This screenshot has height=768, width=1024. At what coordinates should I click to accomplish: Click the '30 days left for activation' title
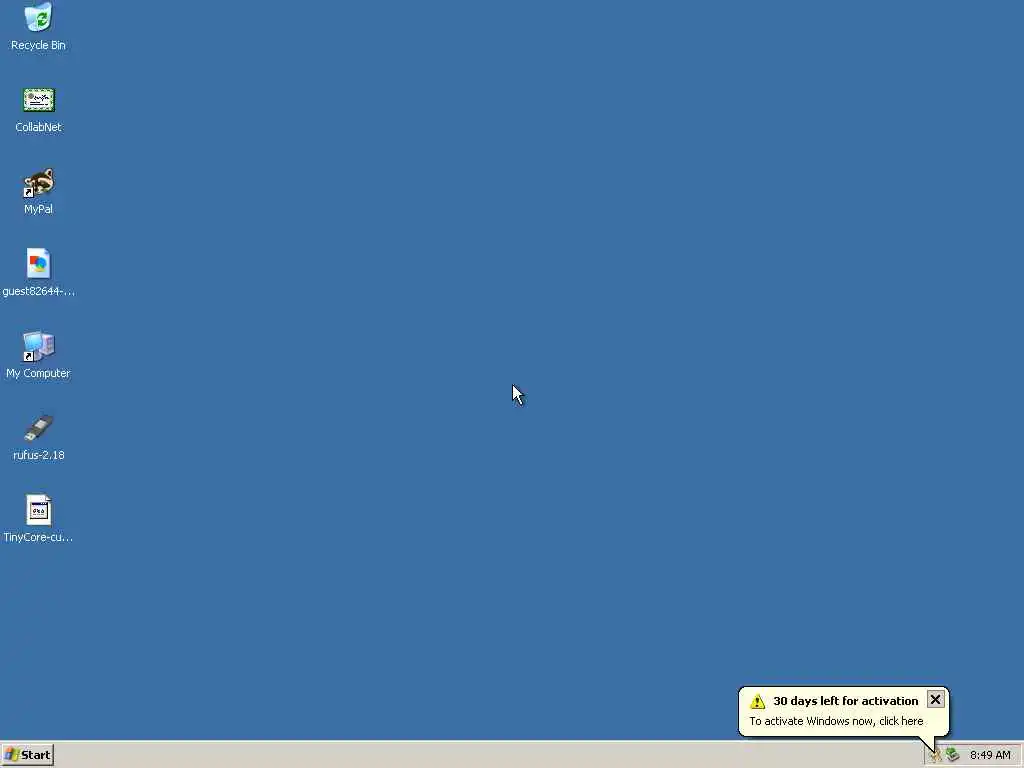tap(846, 701)
